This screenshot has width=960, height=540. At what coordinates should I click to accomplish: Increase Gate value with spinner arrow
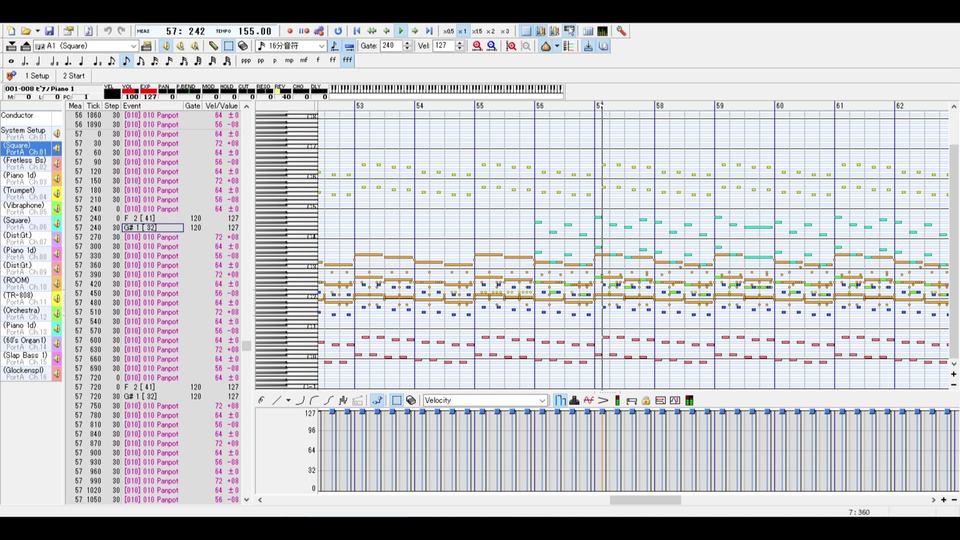(x=407, y=43)
